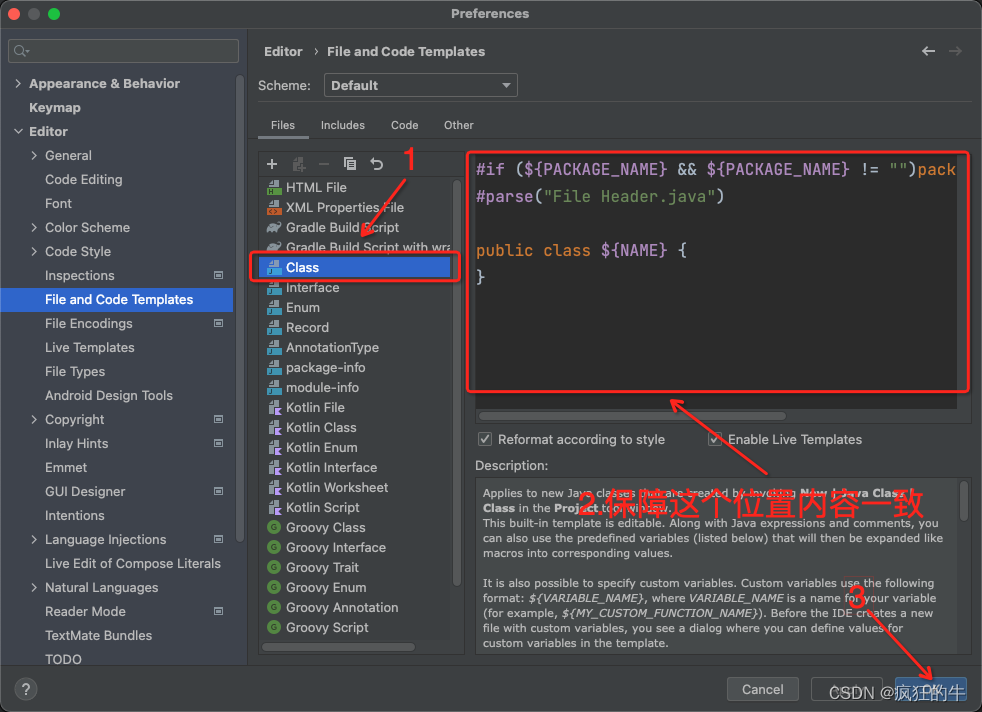The width and height of the screenshot is (982, 712).
Task: Click the Reader Mode project-level icon
Action: click(219, 611)
